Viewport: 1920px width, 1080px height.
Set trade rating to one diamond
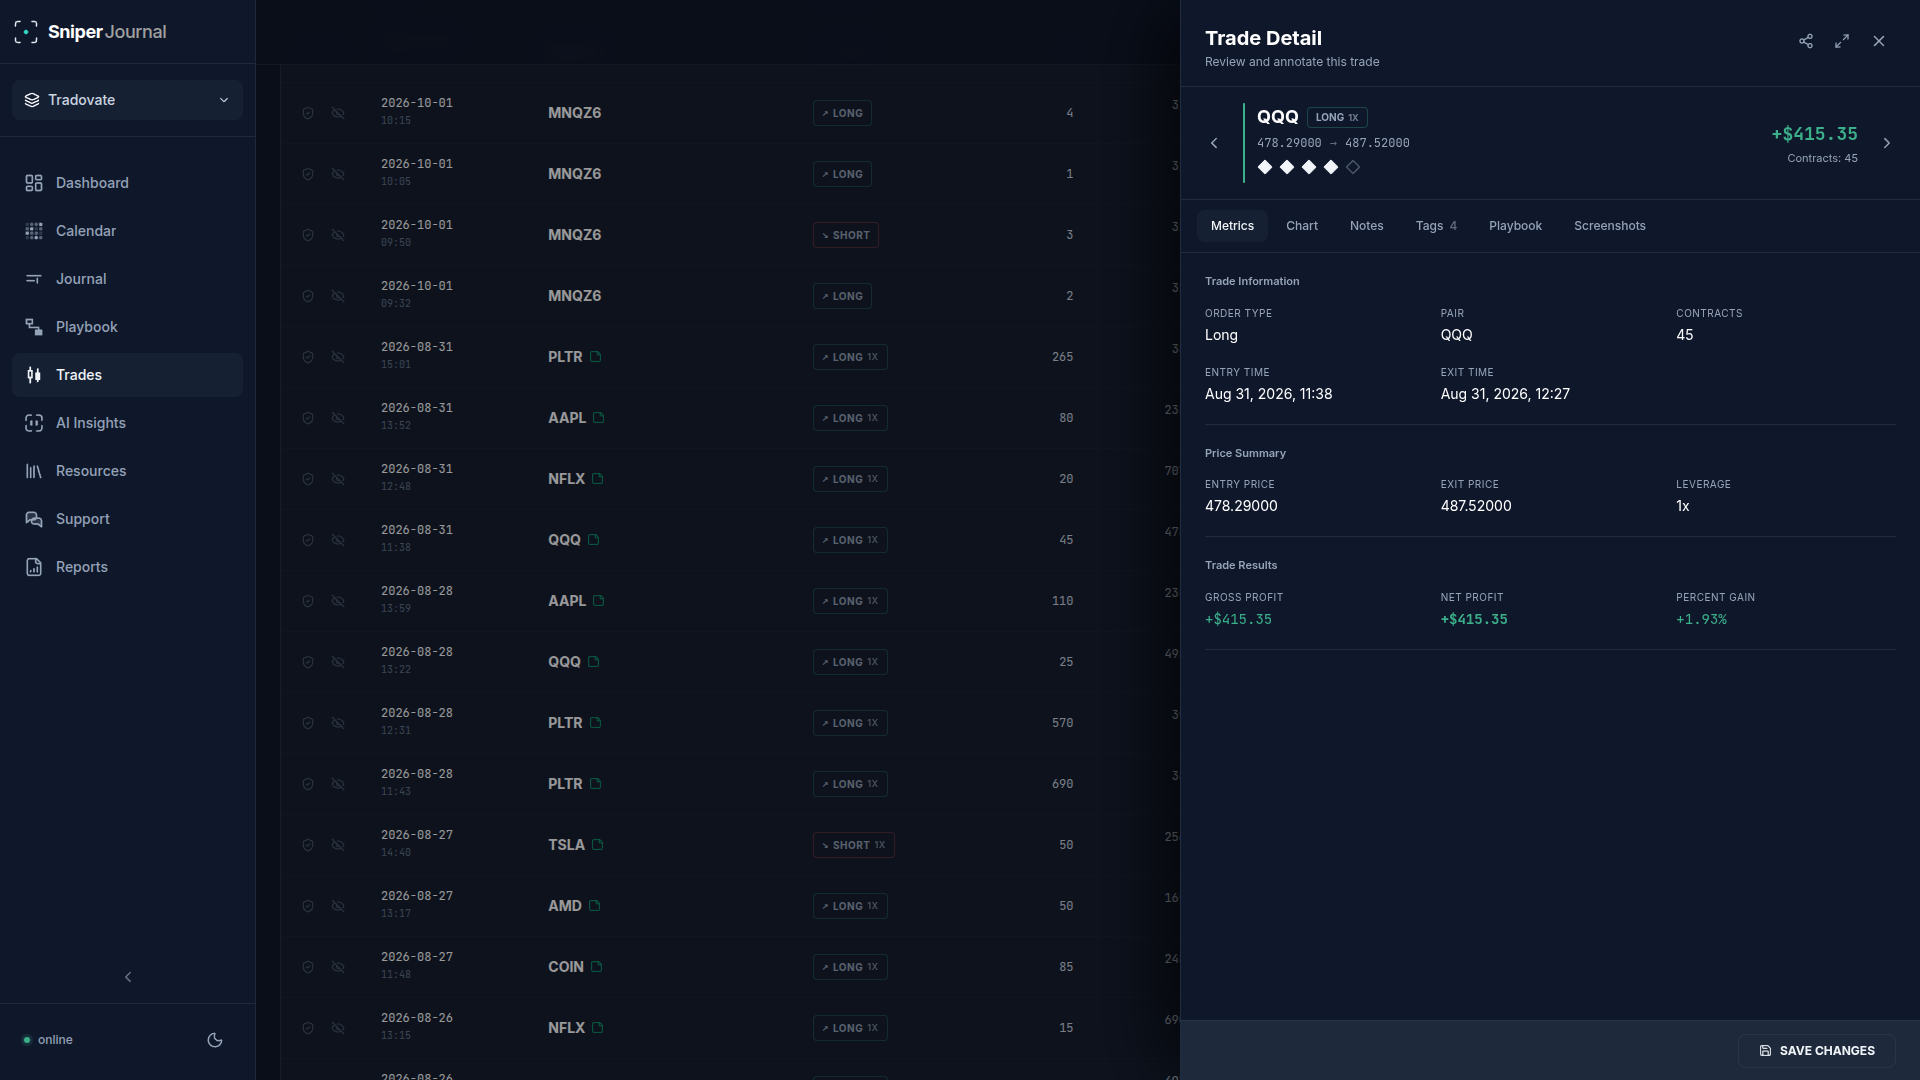pos(1265,167)
